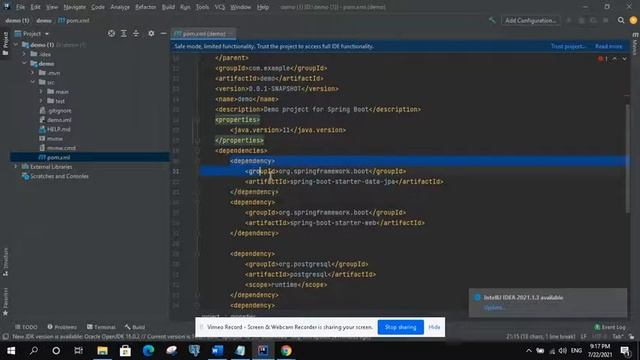640x360 pixels.
Task: Open the Structure side tool tab
Action: 5,261
